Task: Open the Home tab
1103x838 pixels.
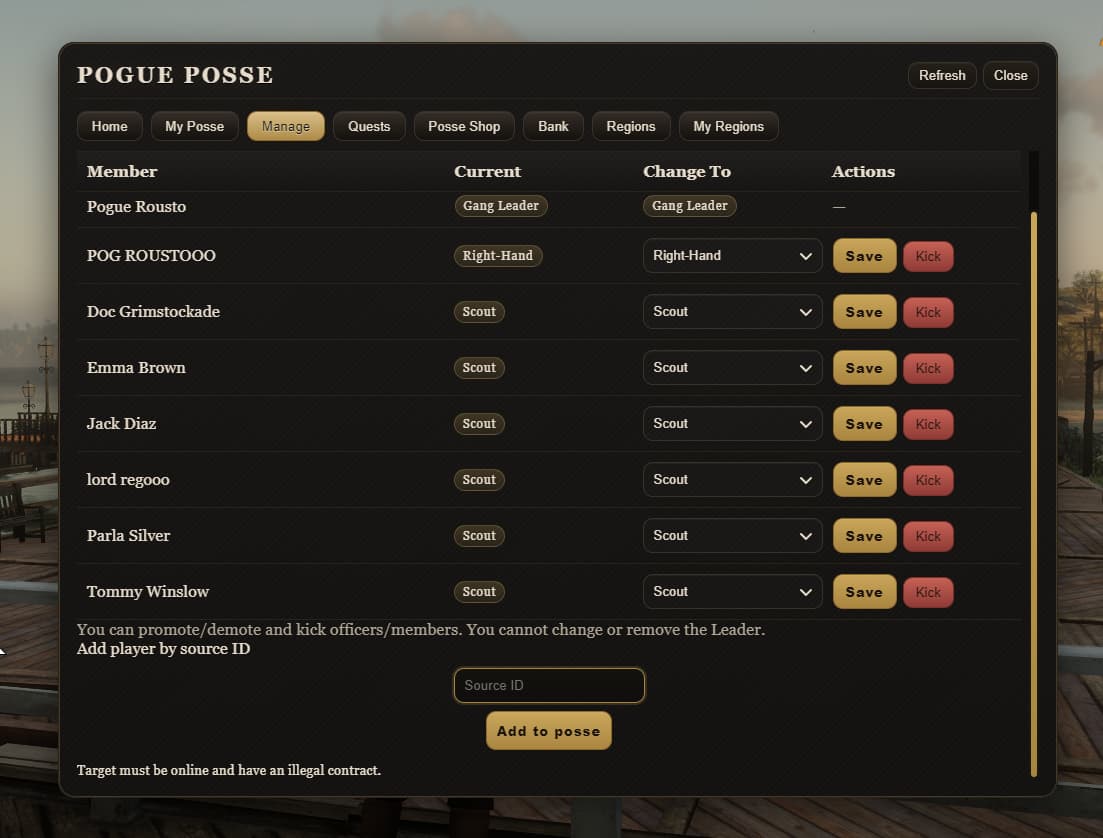Action: pos(109,126)
